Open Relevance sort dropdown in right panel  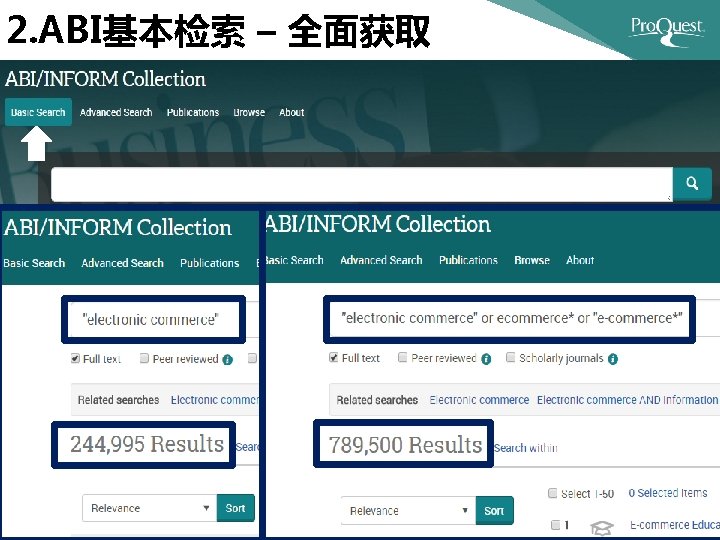[x=408, y=511]
